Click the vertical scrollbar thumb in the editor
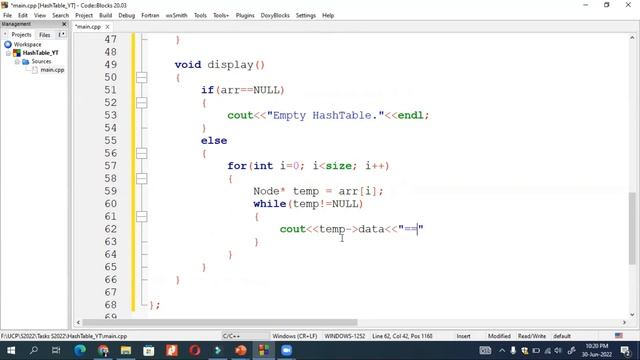 pyautogui.click(x=632, y=228)
